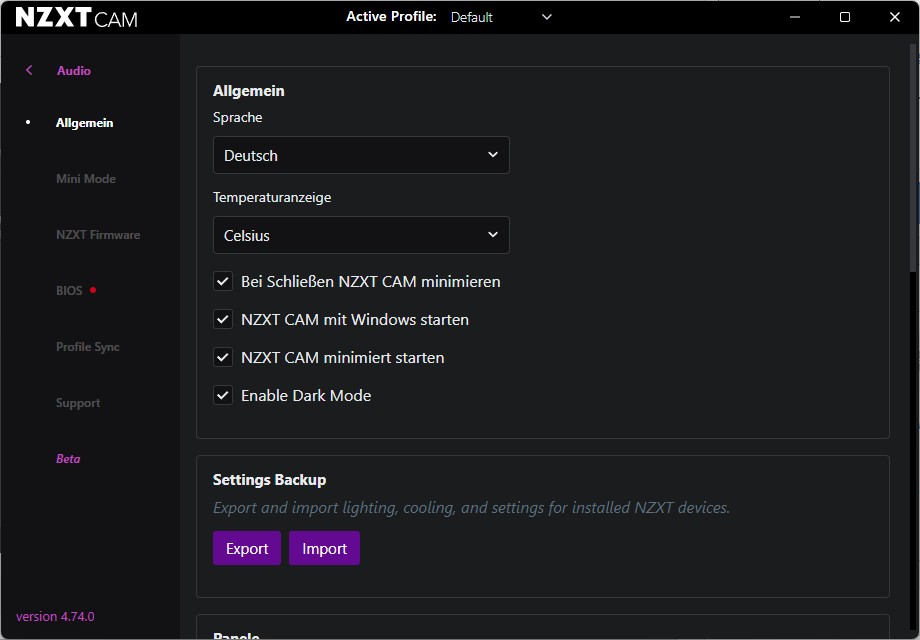Uncheck 'NZXT CAM mit Windows starten'

tap(223, 320)
